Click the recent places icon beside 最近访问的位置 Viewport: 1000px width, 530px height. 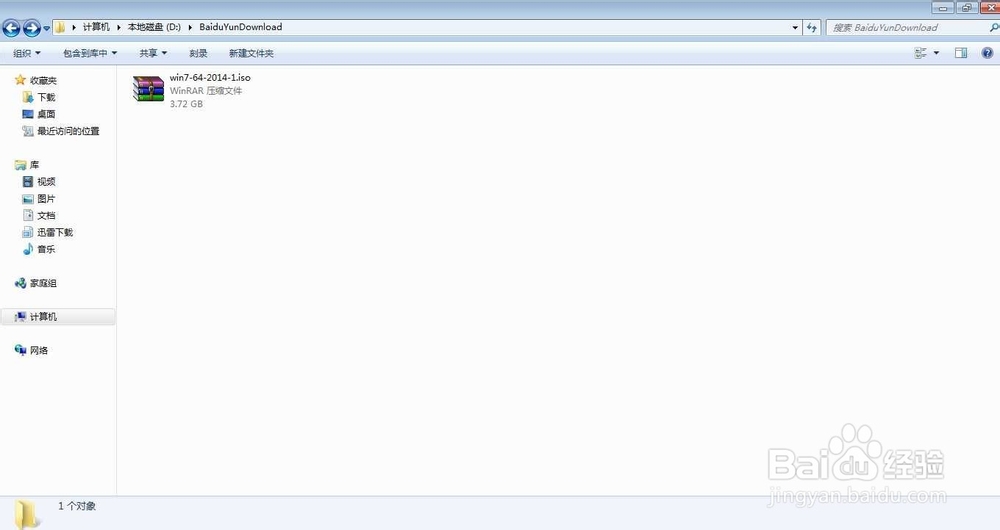(28, 131)
